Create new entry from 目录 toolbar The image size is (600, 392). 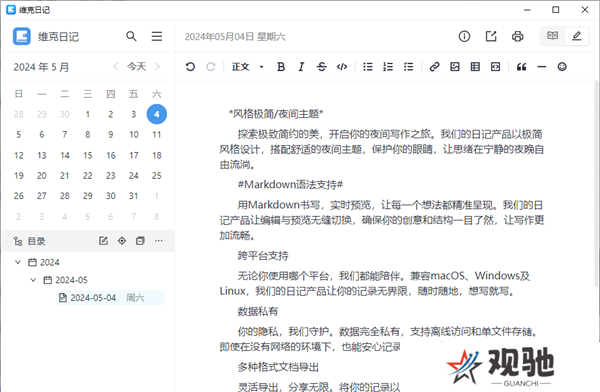pyautogui.click(x=103, y=241)
